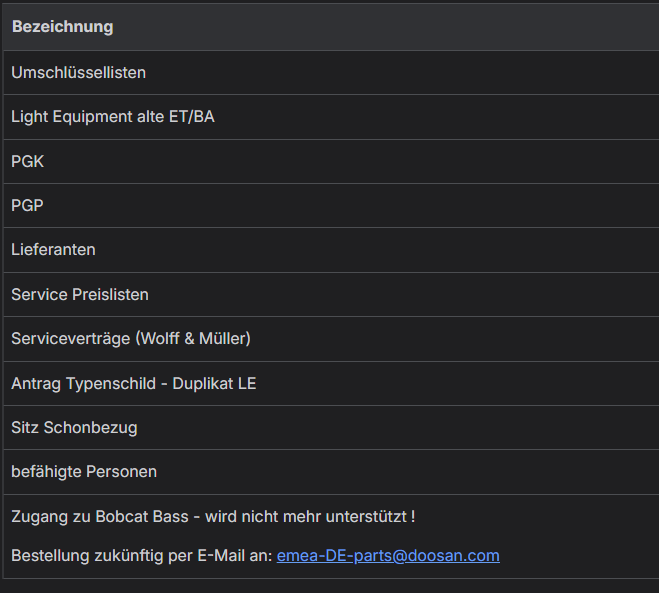The height and width of the screenshot is (593, 659).
Task: Open the emea-DE-parts@doosan.com email link
Action: tap(388, 556)
